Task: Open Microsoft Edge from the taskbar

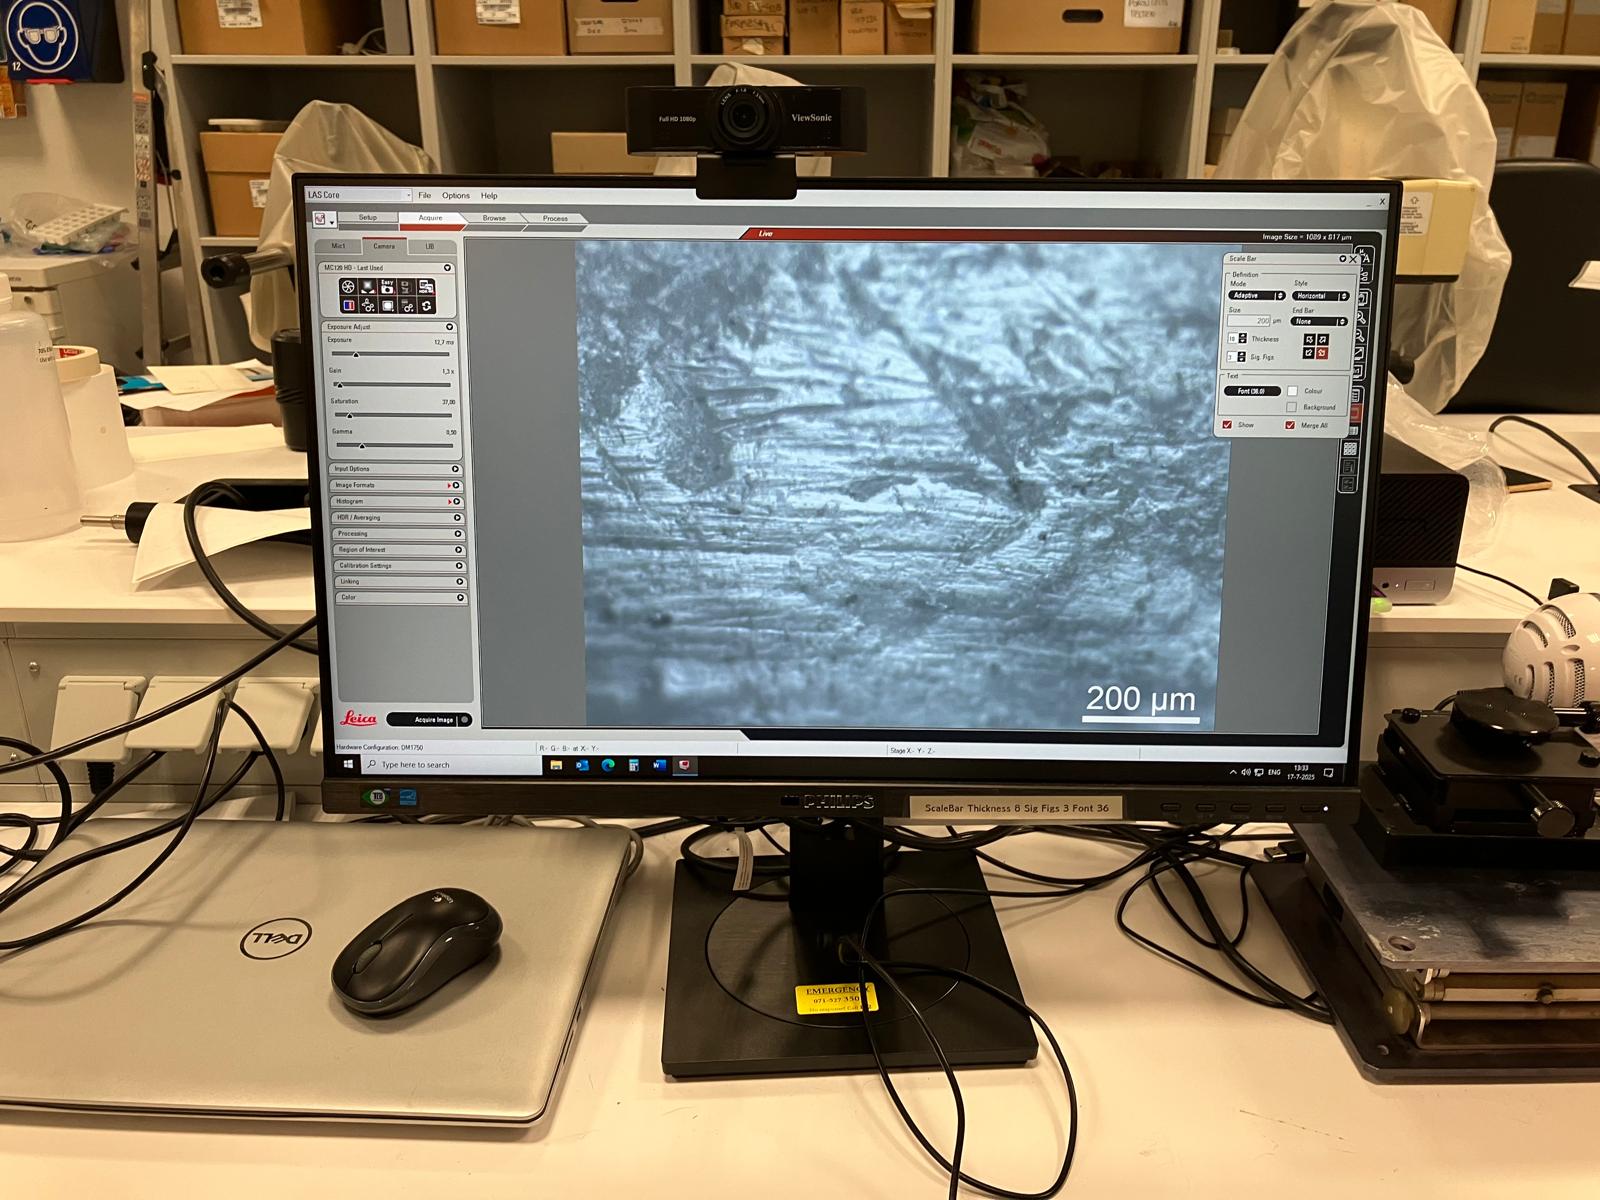Action: pos(608,765)
